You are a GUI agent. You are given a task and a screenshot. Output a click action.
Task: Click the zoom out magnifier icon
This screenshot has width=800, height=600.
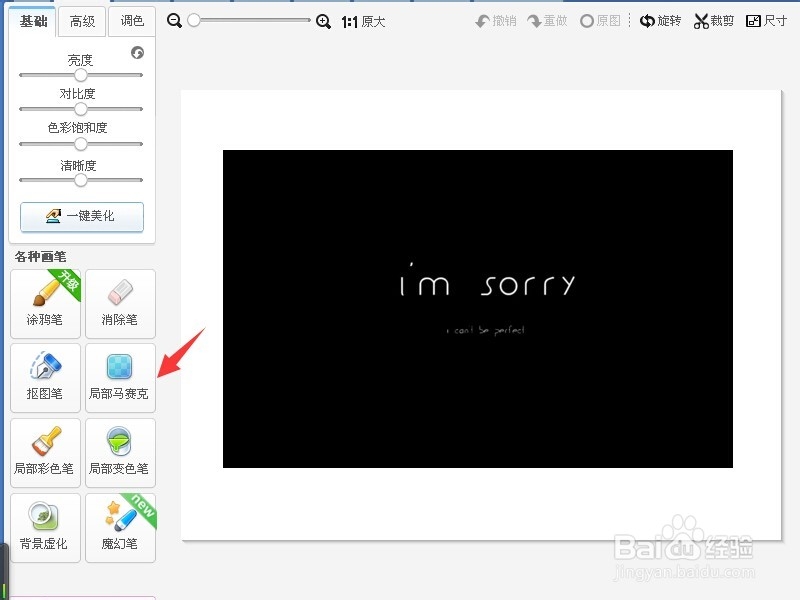174,21
